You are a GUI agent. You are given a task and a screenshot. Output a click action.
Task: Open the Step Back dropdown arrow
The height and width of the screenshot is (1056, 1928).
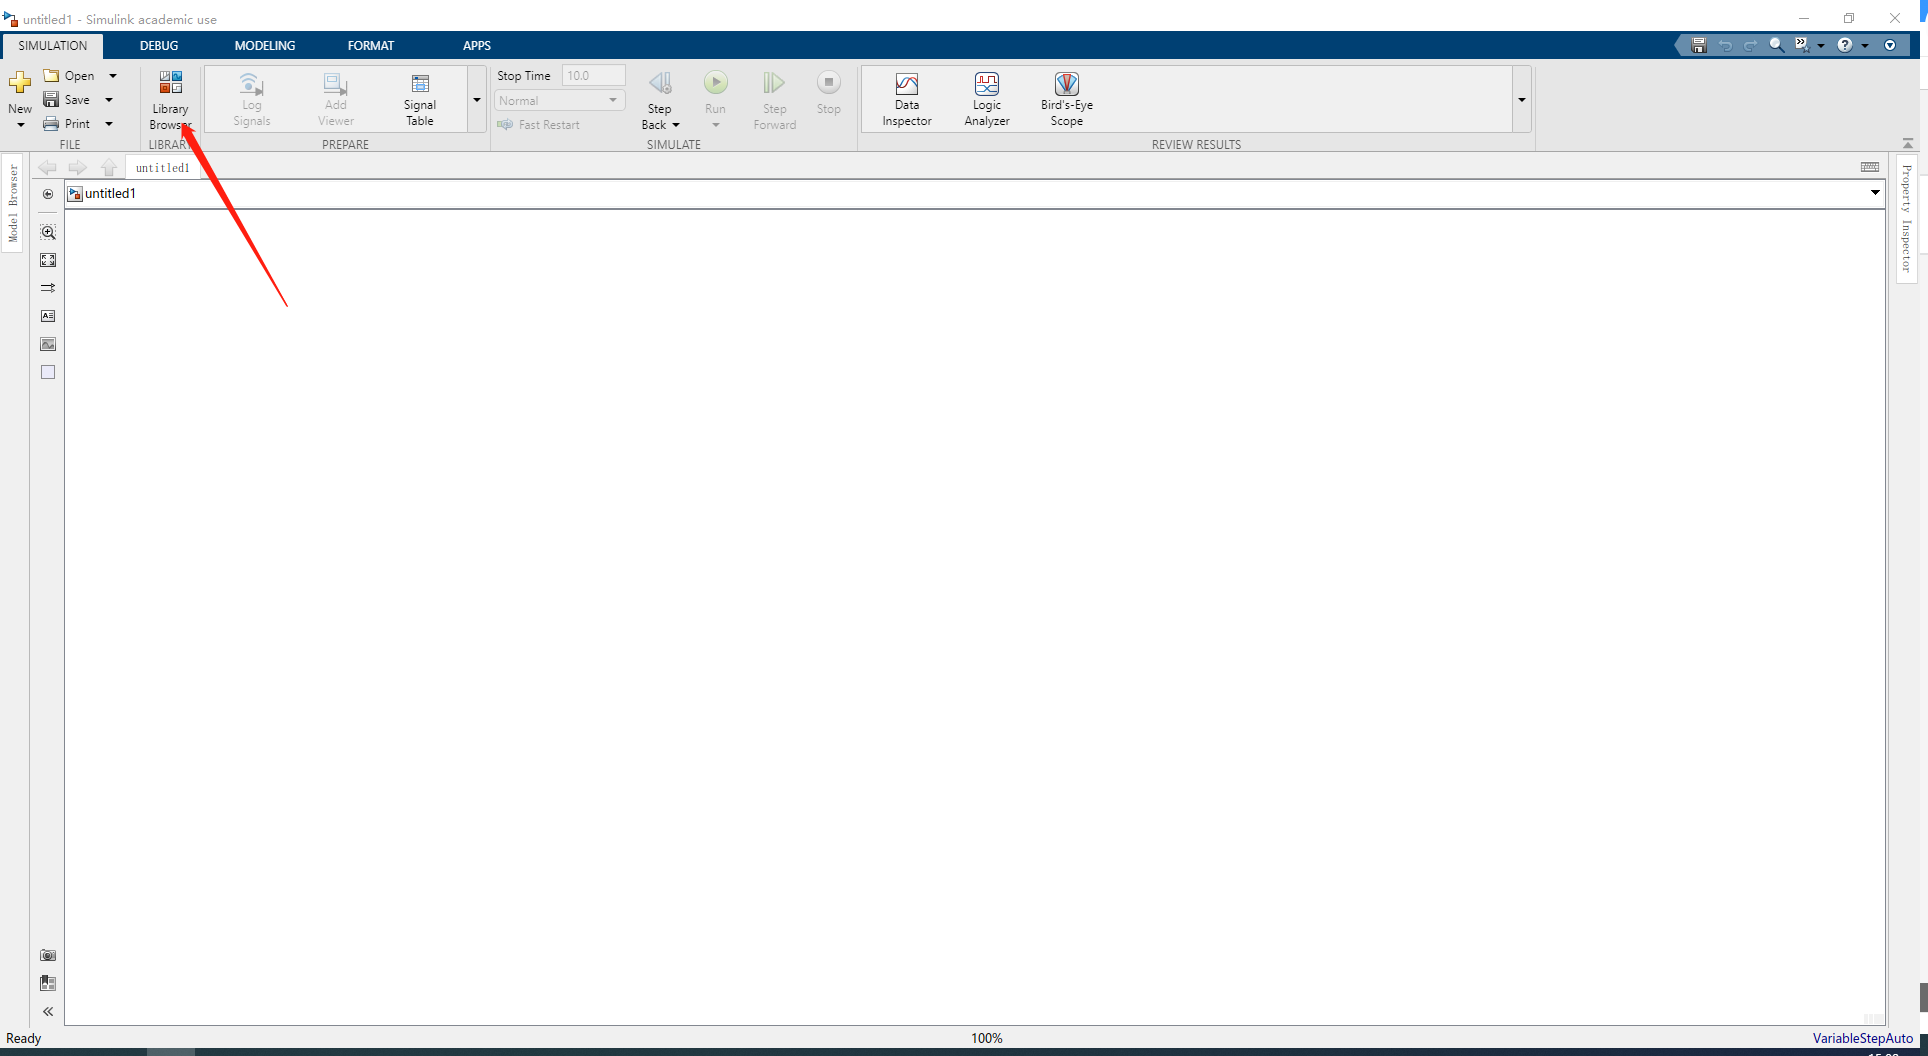[x=677, y=124]
